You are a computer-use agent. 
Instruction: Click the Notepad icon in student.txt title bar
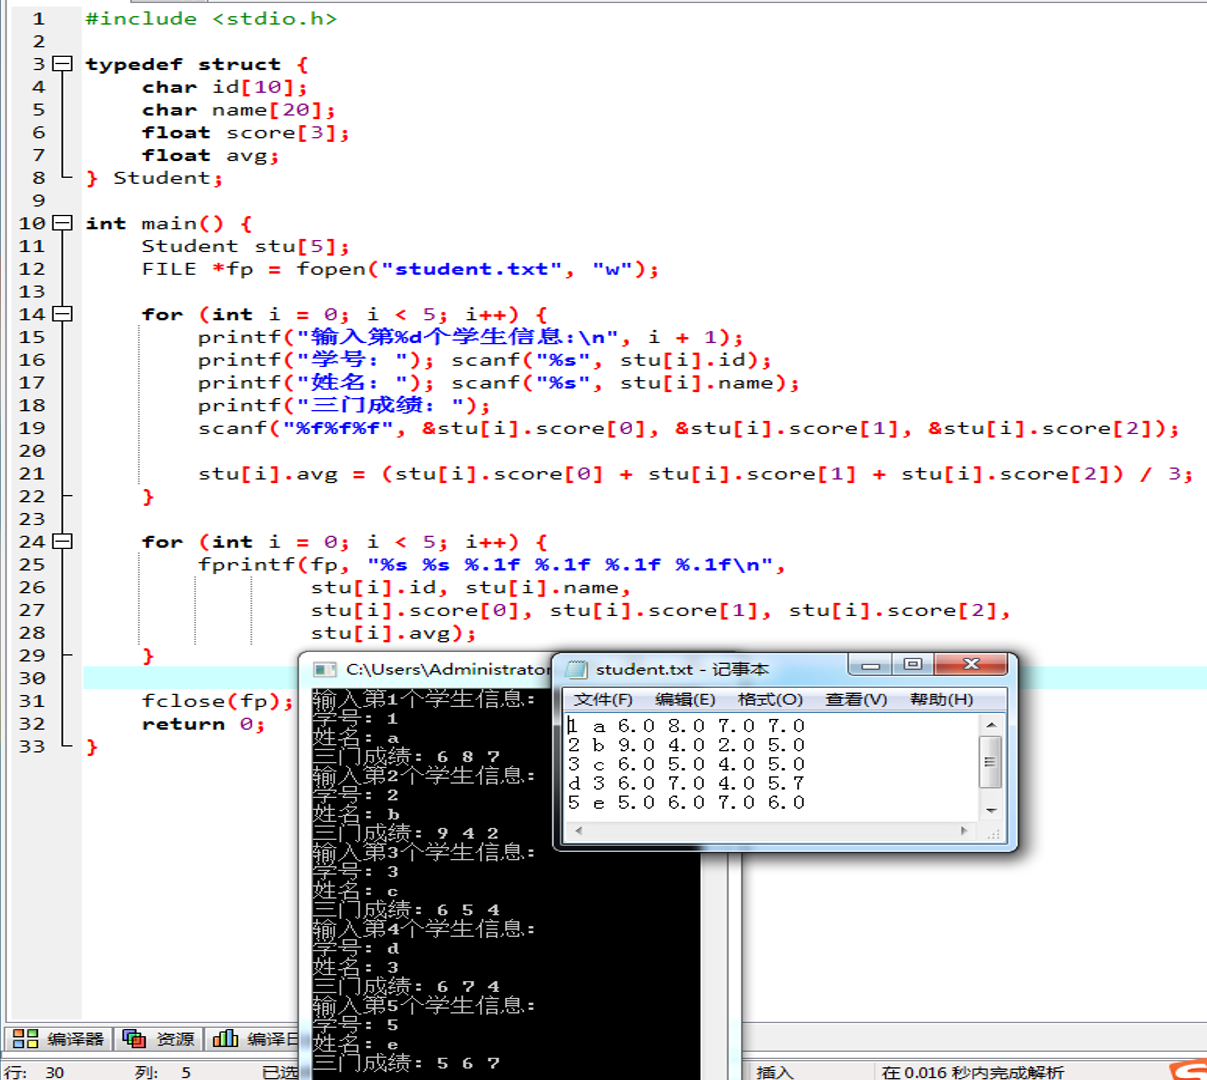point(576,669)
